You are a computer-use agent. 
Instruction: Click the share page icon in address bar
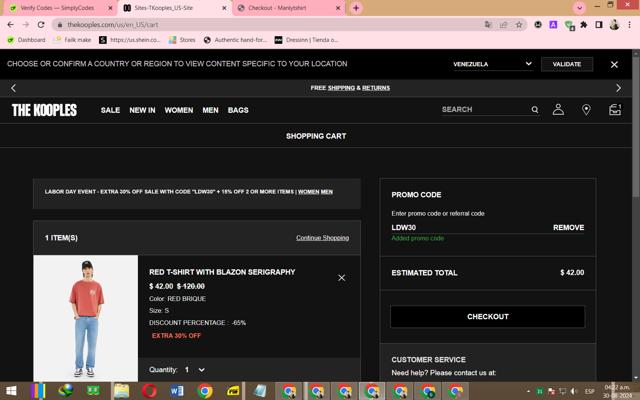coord(504,24)
